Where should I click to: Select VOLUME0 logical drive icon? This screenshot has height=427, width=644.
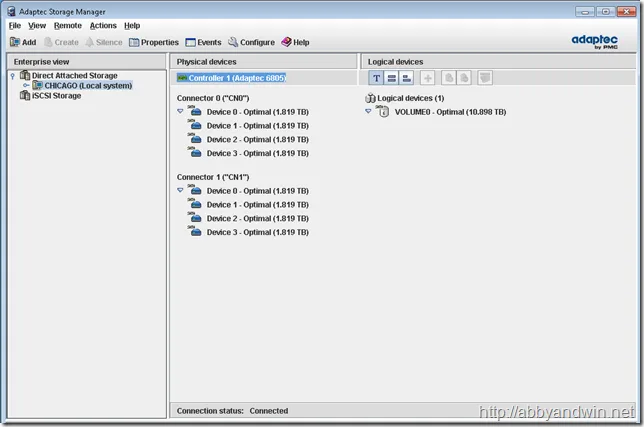coord(384,112)
